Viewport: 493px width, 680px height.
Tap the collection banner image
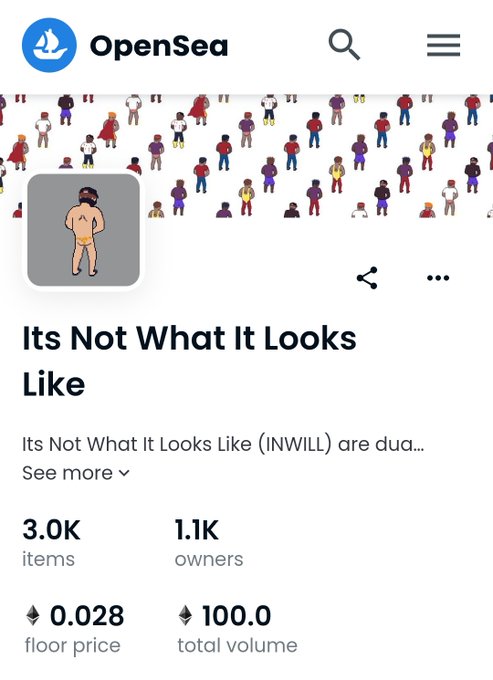point(246,155)
